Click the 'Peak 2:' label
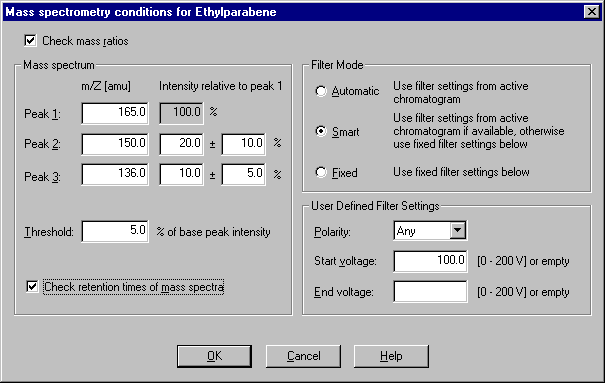Viewport: 606px width, 383px height. click(42, 144)
